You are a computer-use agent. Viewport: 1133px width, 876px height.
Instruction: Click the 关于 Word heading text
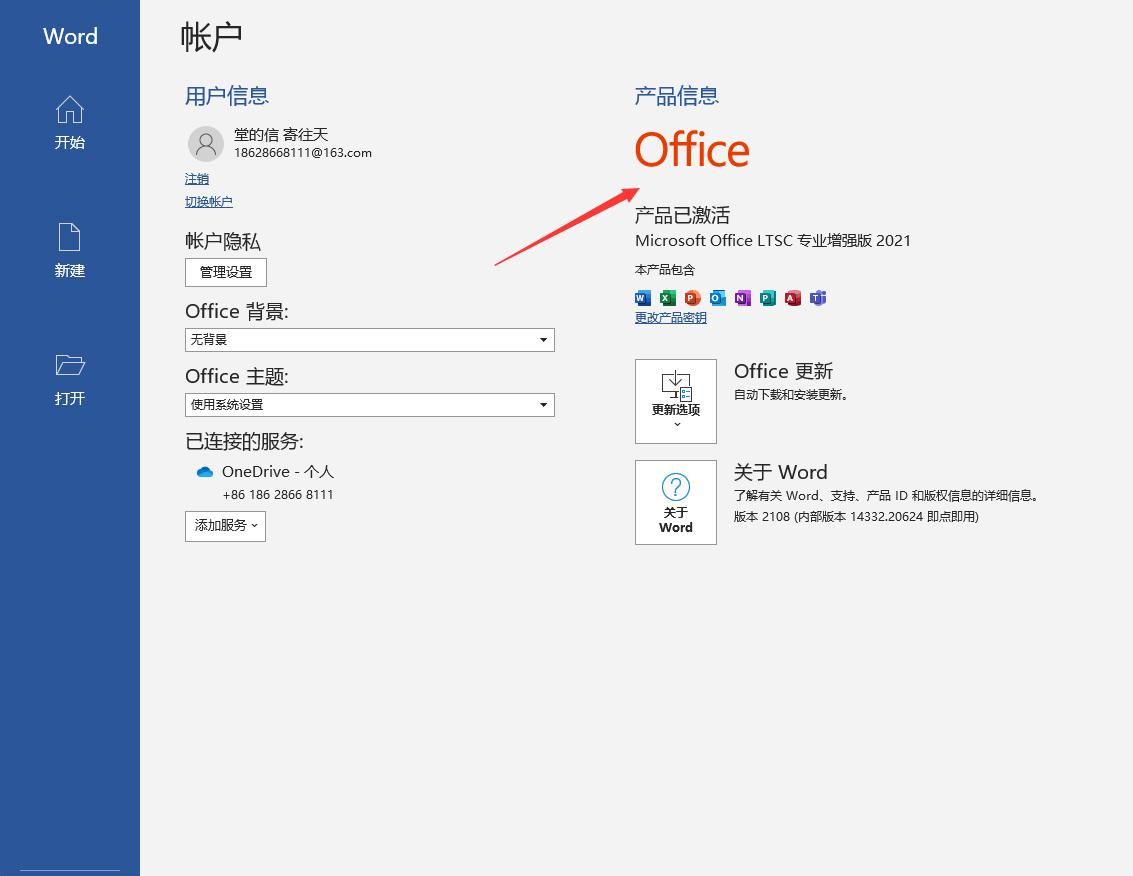[x=780, y=472]
